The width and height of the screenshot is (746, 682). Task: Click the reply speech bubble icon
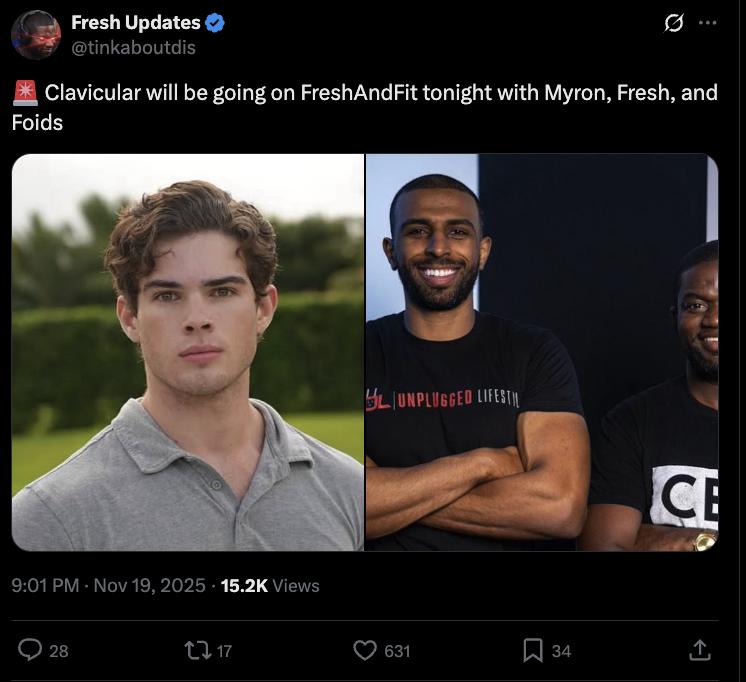(x=31, y=651)
